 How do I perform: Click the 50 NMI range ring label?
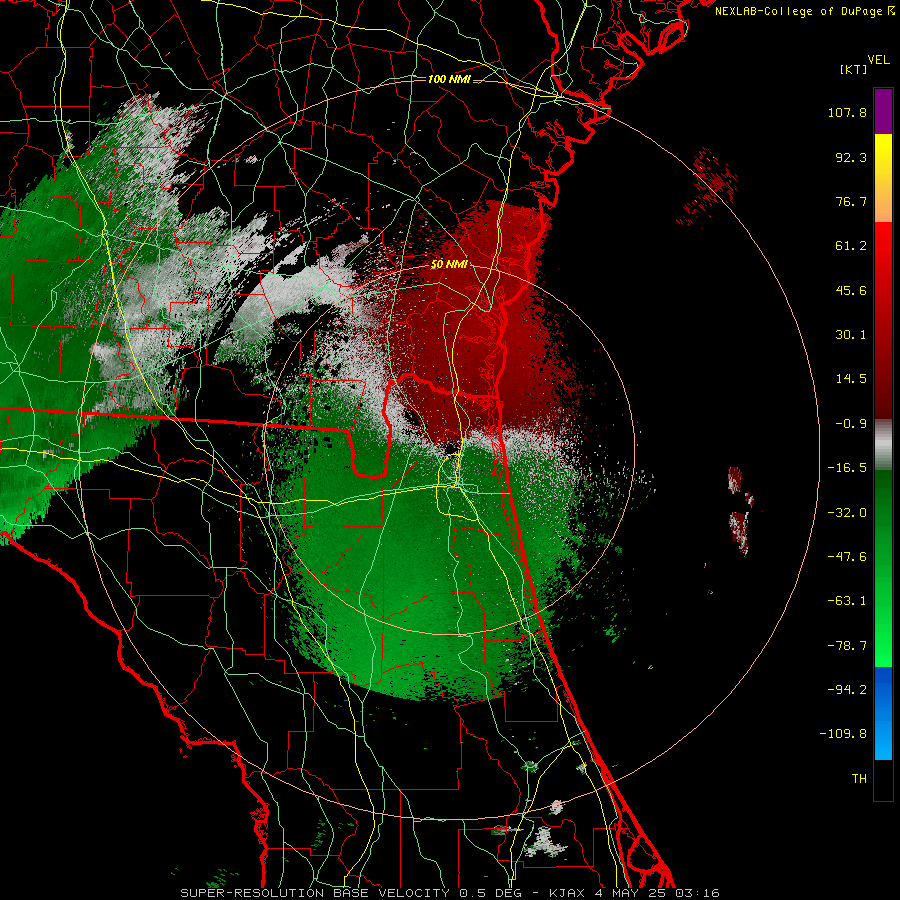tap(449, 265)
